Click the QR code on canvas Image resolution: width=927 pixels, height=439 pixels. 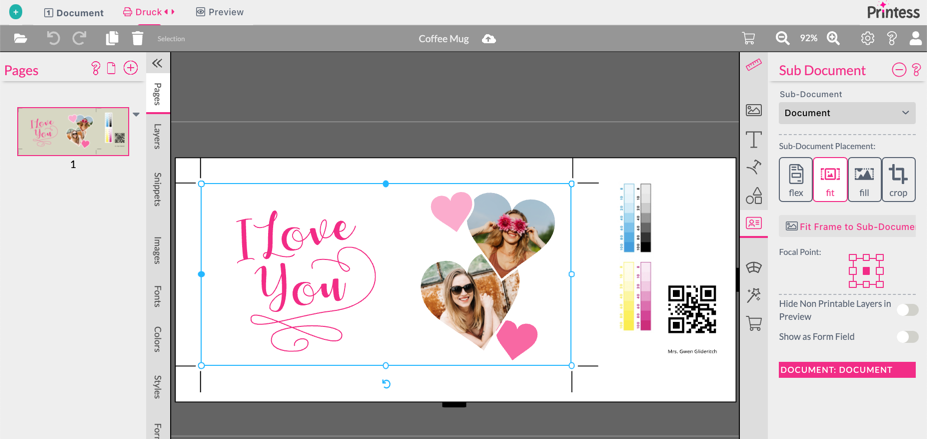692,309
